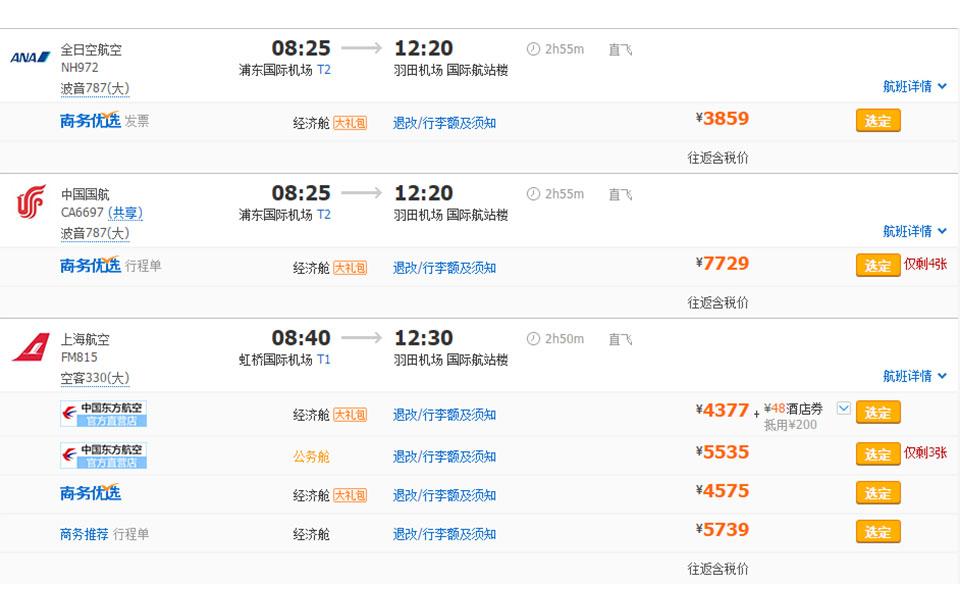The height and width of the screenshot is (600, 960).
Task: Click 仅剩4张 notice on Air China fare
Action: [x=926, y=264]
